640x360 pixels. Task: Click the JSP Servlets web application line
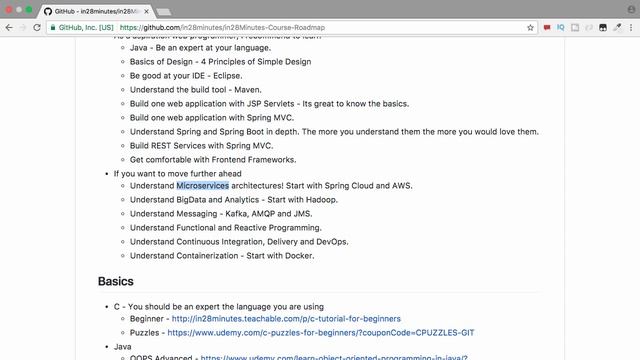269,104
